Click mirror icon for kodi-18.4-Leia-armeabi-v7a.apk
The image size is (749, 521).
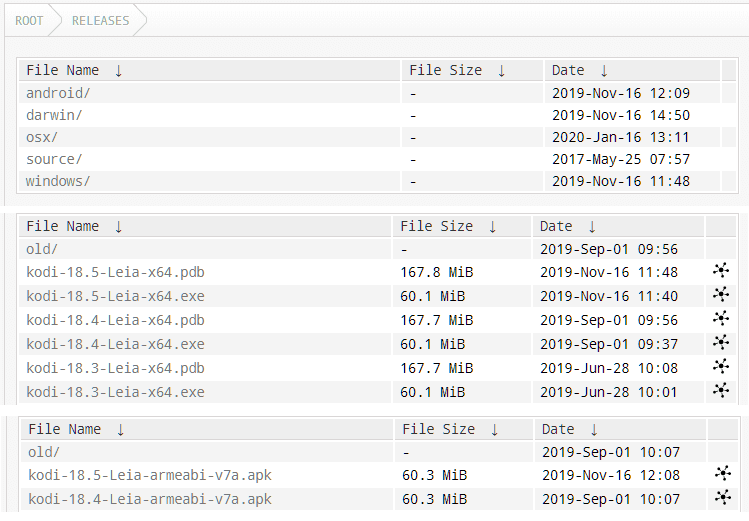pyautogui.click(x=723, y=498)
